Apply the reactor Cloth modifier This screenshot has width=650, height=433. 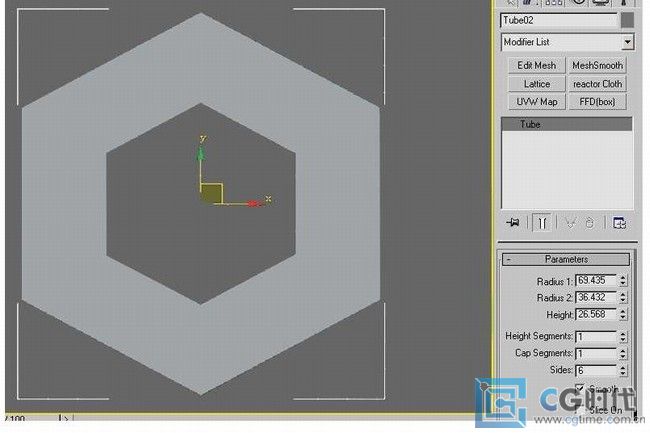click(597, 84)
